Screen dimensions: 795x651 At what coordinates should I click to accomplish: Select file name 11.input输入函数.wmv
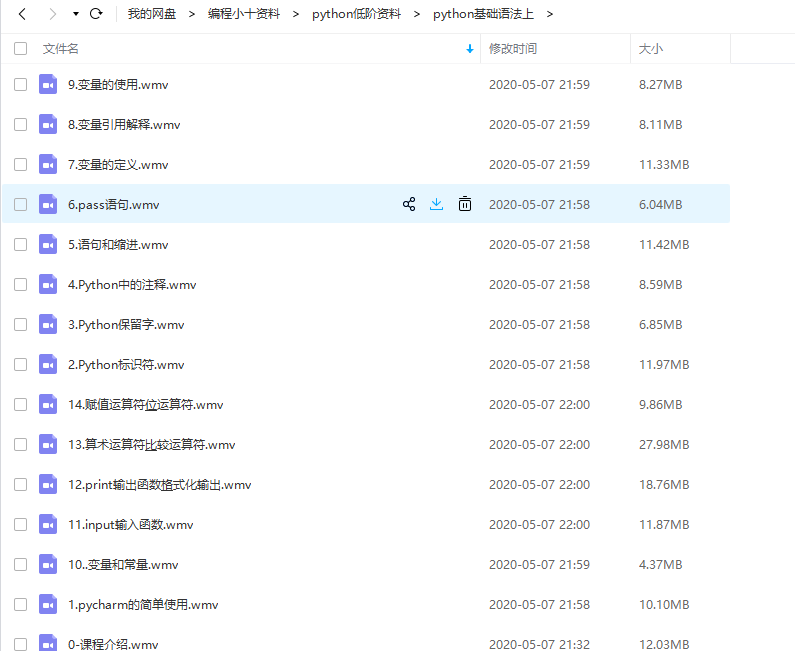coord(131,525)
